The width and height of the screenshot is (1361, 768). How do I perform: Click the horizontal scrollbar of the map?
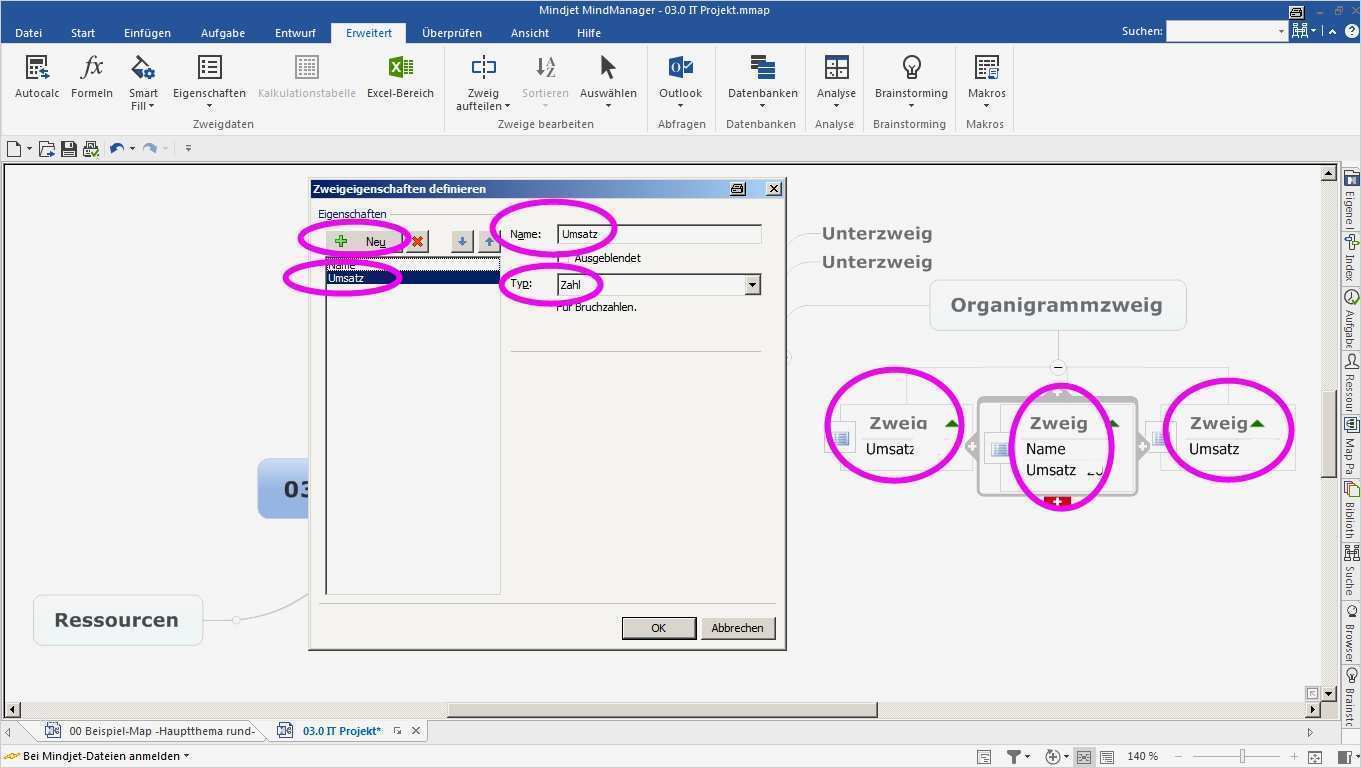(662, 710)
